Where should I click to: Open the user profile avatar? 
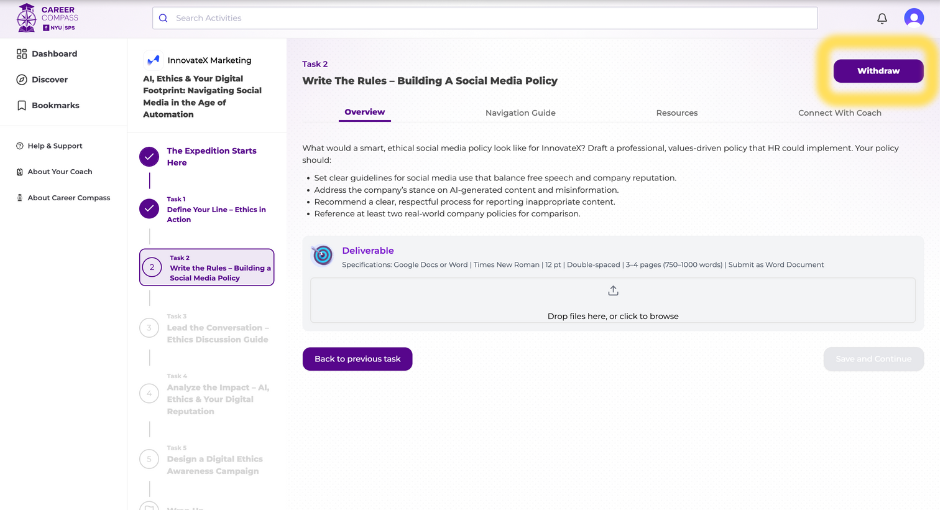[913, 18]
